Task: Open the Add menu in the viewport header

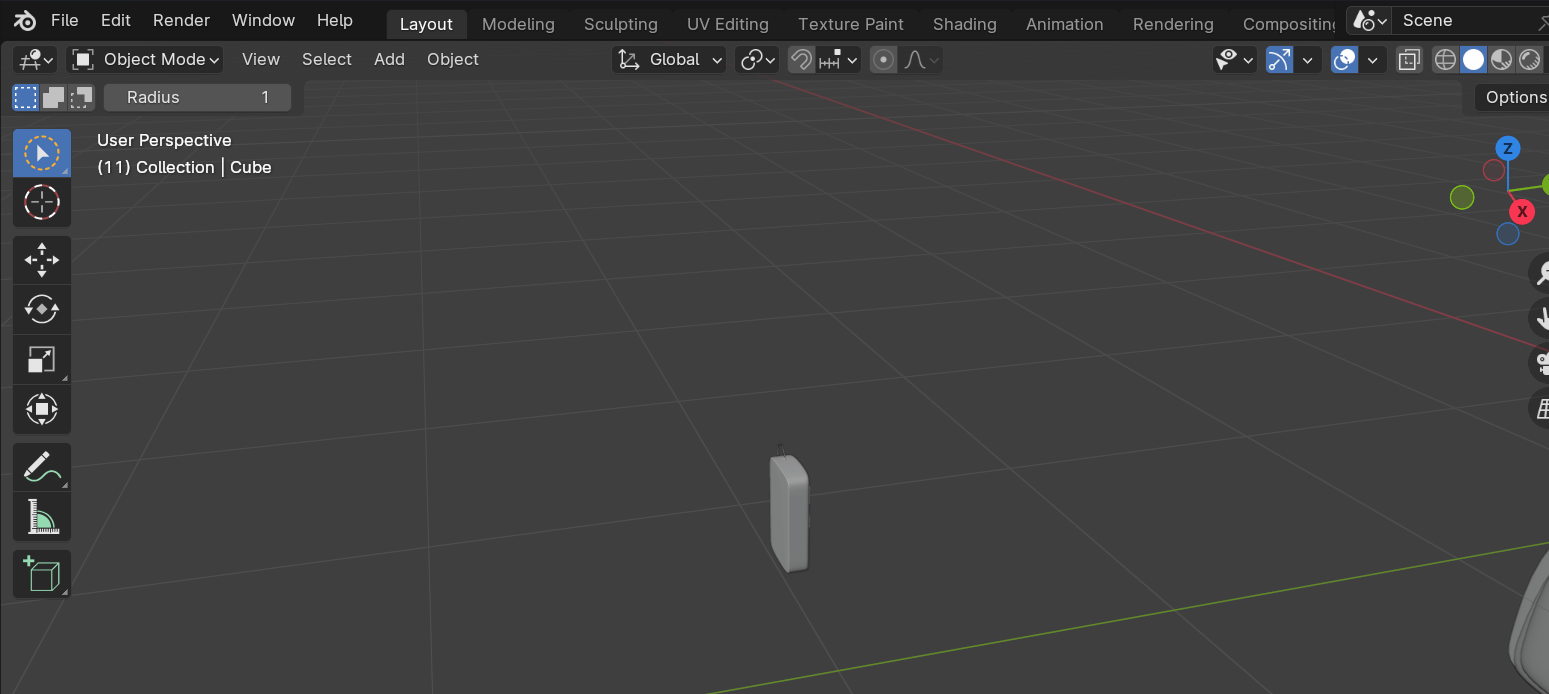Action: 389,59
